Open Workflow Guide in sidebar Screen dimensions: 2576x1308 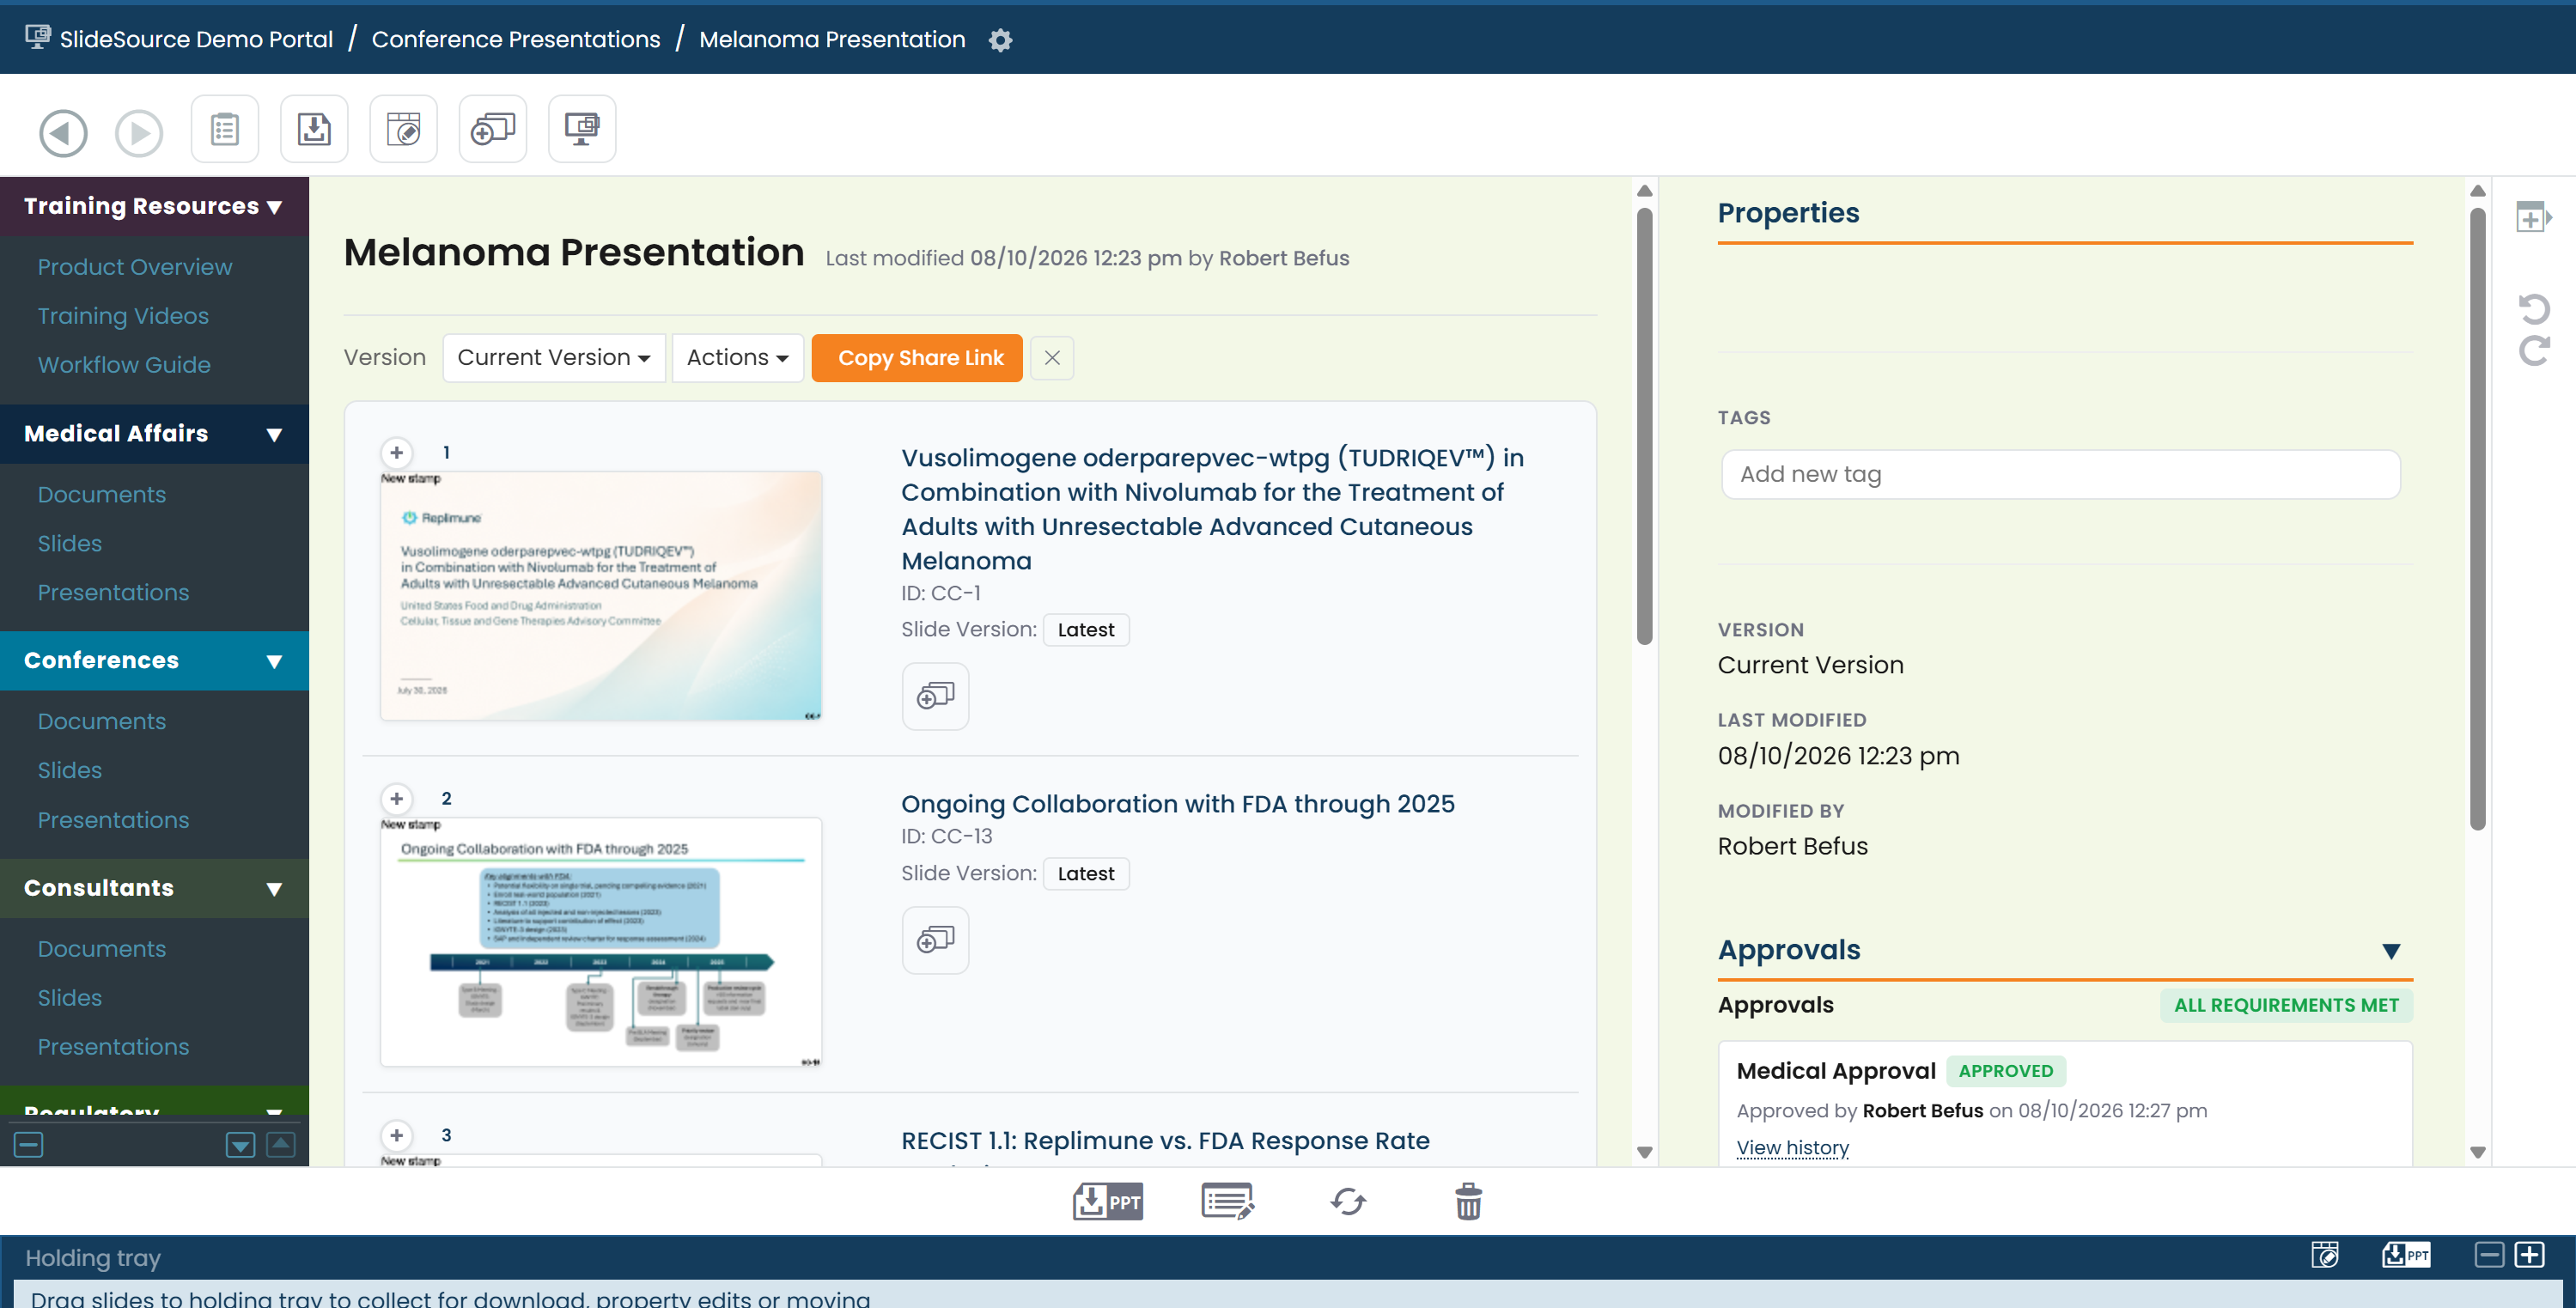click(124, 365)
